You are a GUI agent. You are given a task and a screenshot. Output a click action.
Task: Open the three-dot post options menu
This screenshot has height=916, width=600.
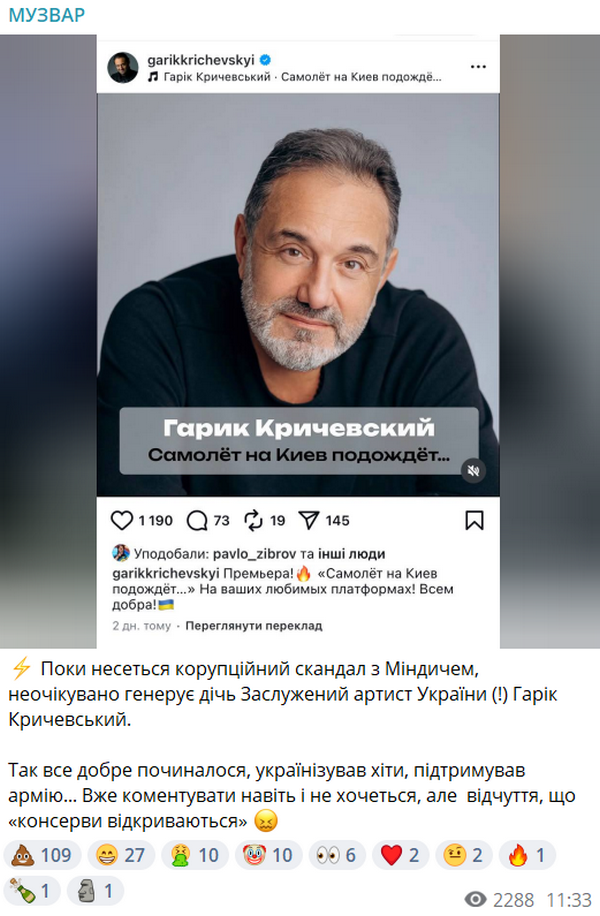click(478, 67)
